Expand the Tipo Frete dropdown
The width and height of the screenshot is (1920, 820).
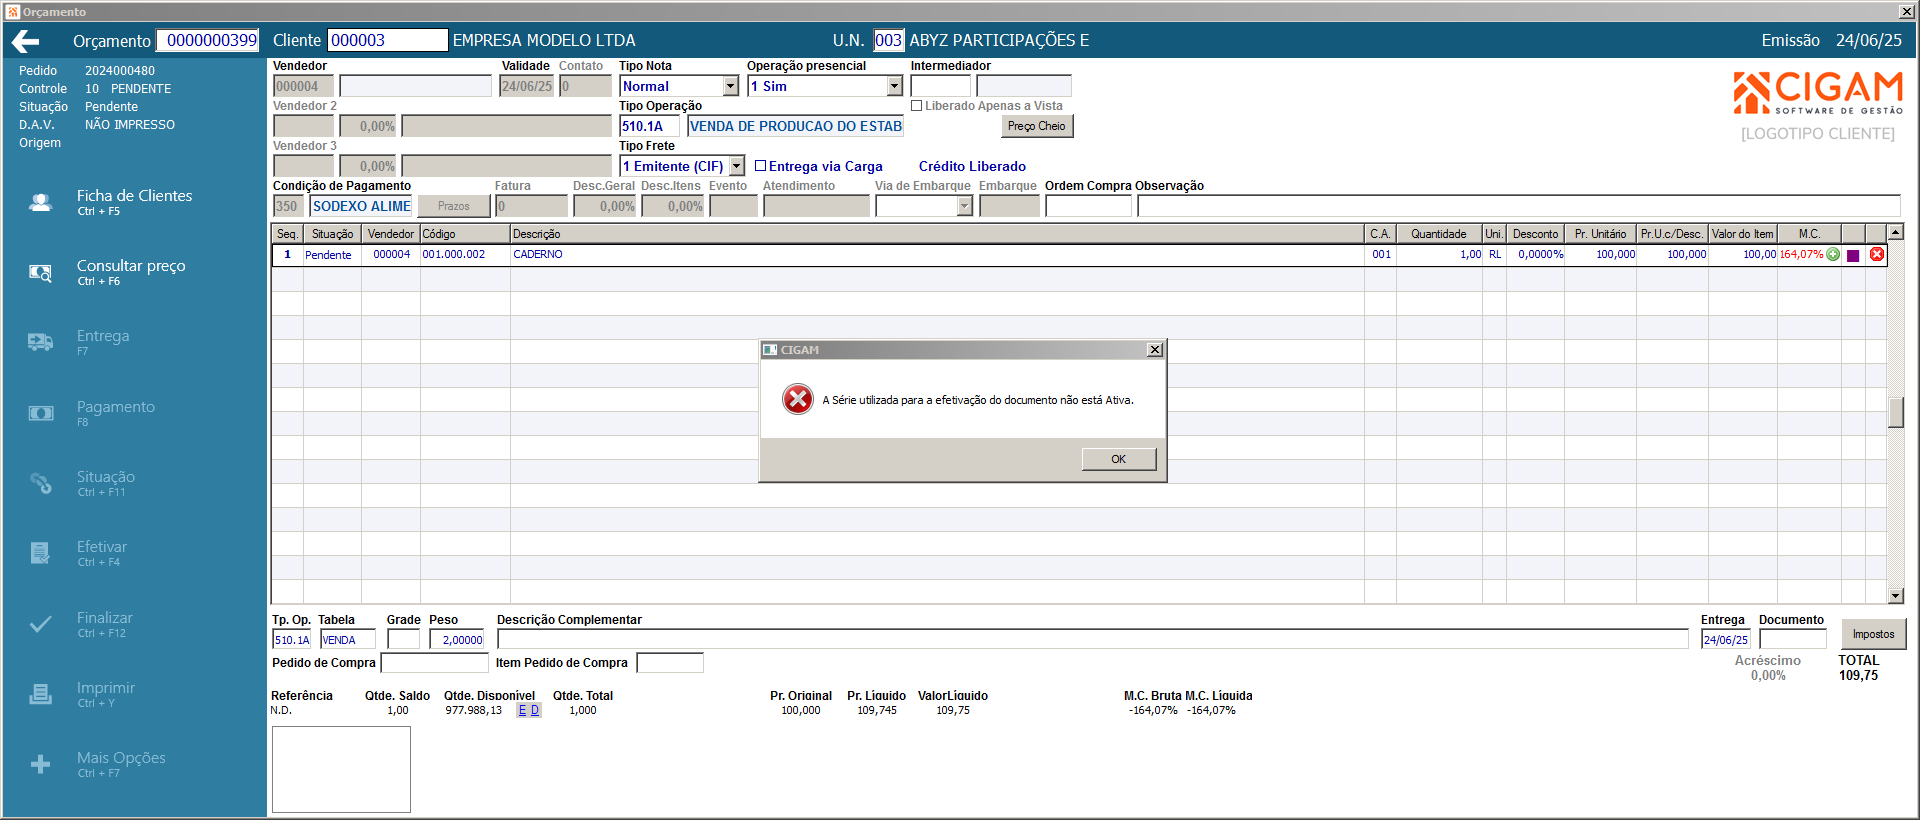click(x=737, y=166)
